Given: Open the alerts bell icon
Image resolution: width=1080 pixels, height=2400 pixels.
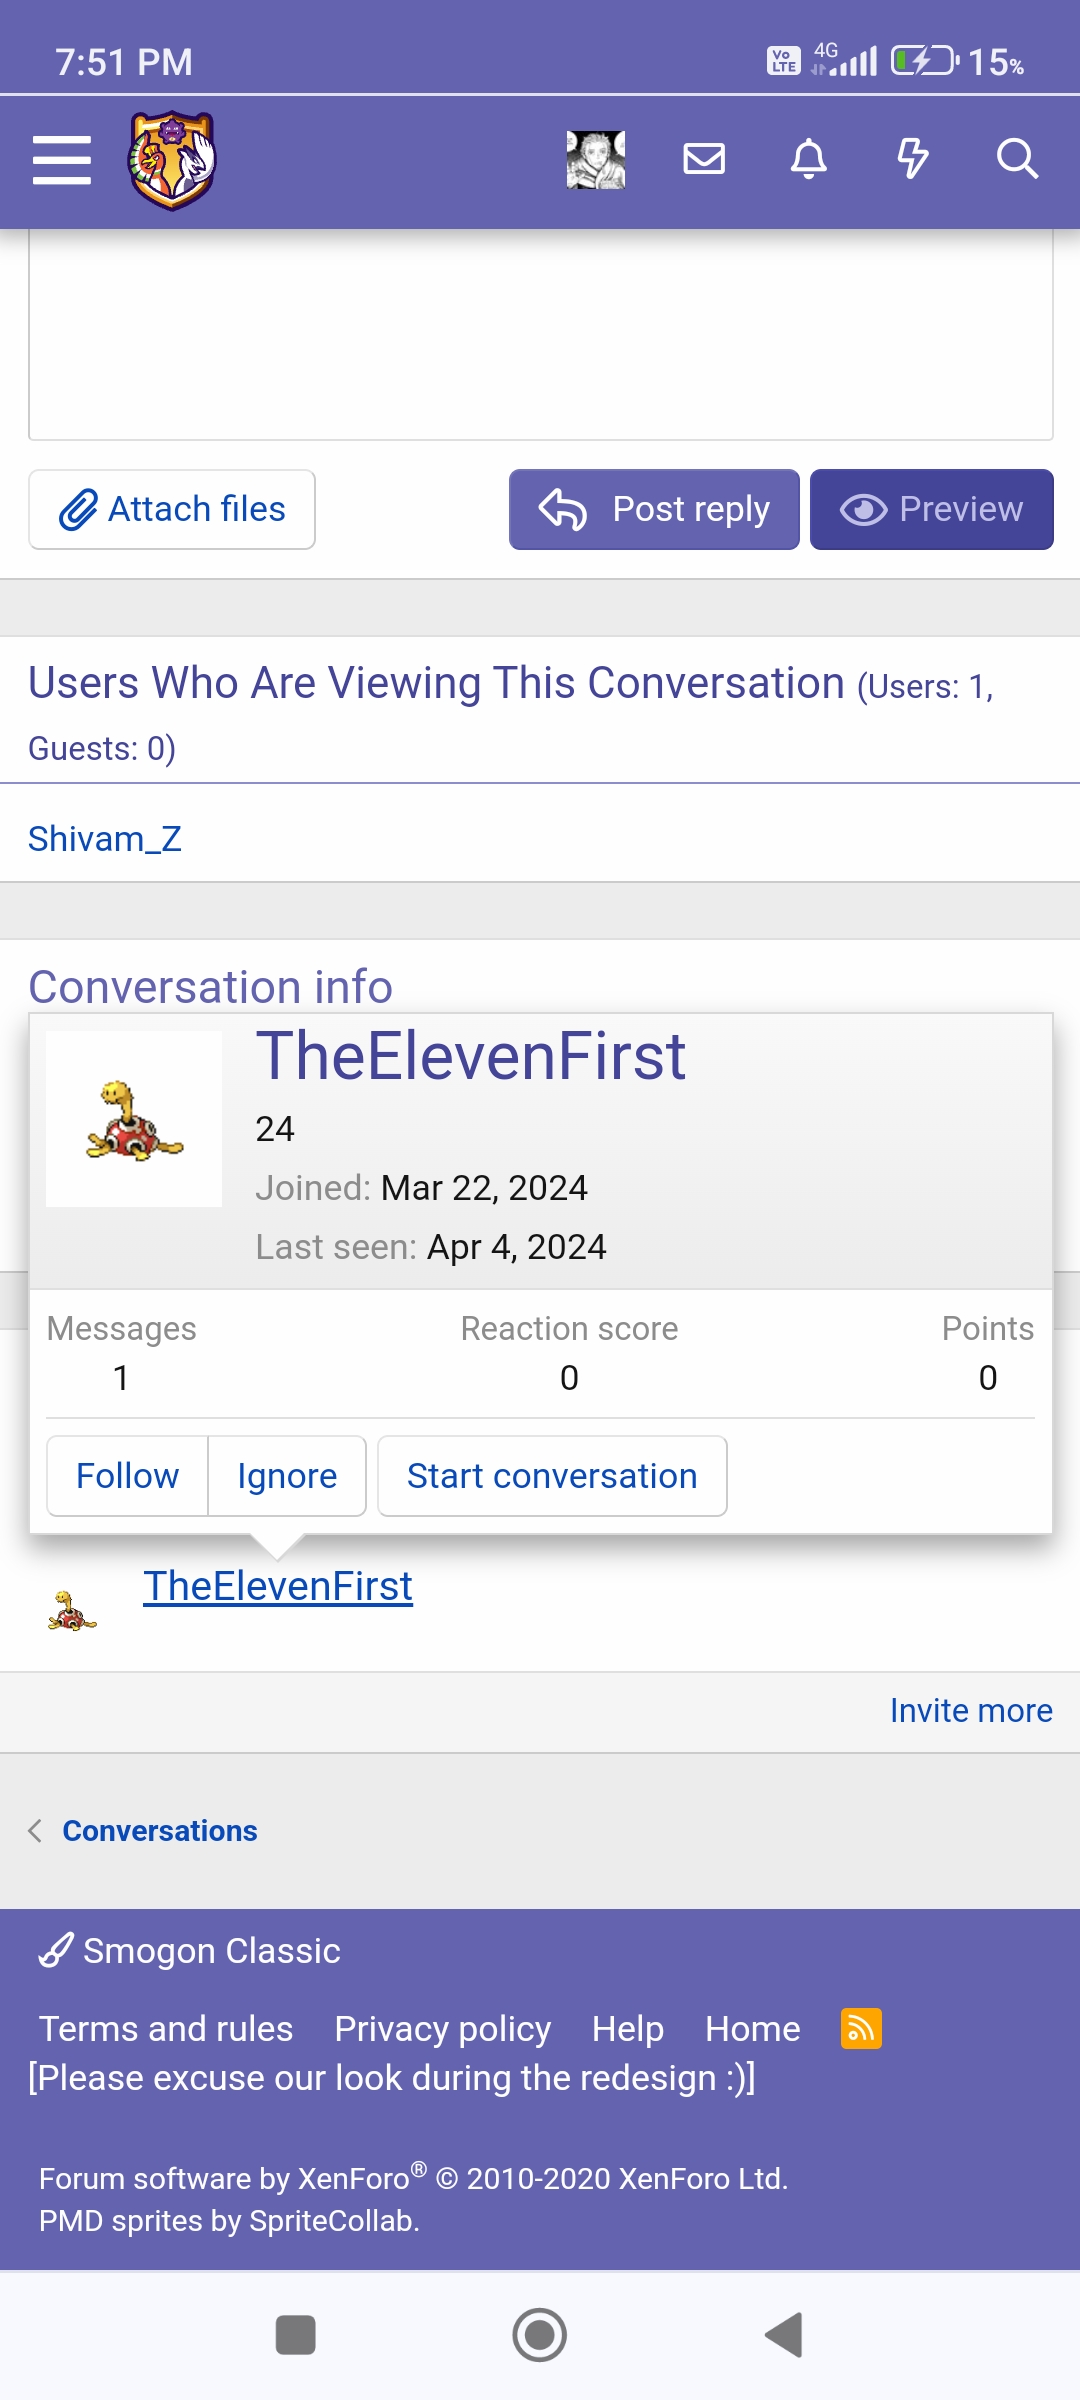Looking at the screenshot, I should tap(809, 159).
